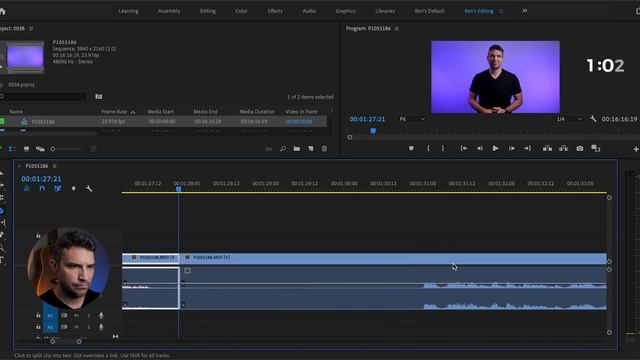Click the Program monitor timecode 00:01:27:21
This screenshot has width=640, height=360.
click(x=367, y=119)
